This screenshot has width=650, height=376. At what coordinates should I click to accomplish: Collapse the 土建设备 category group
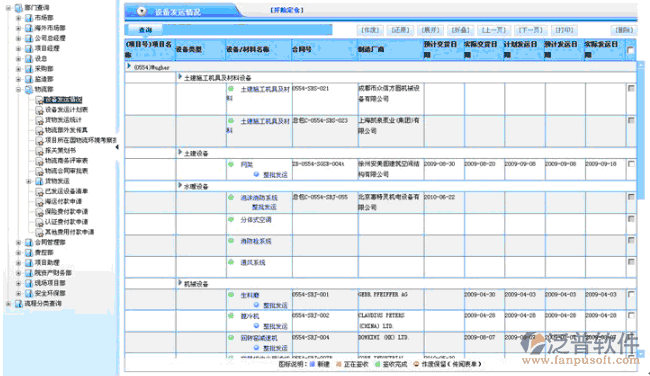tap(180, 153)
